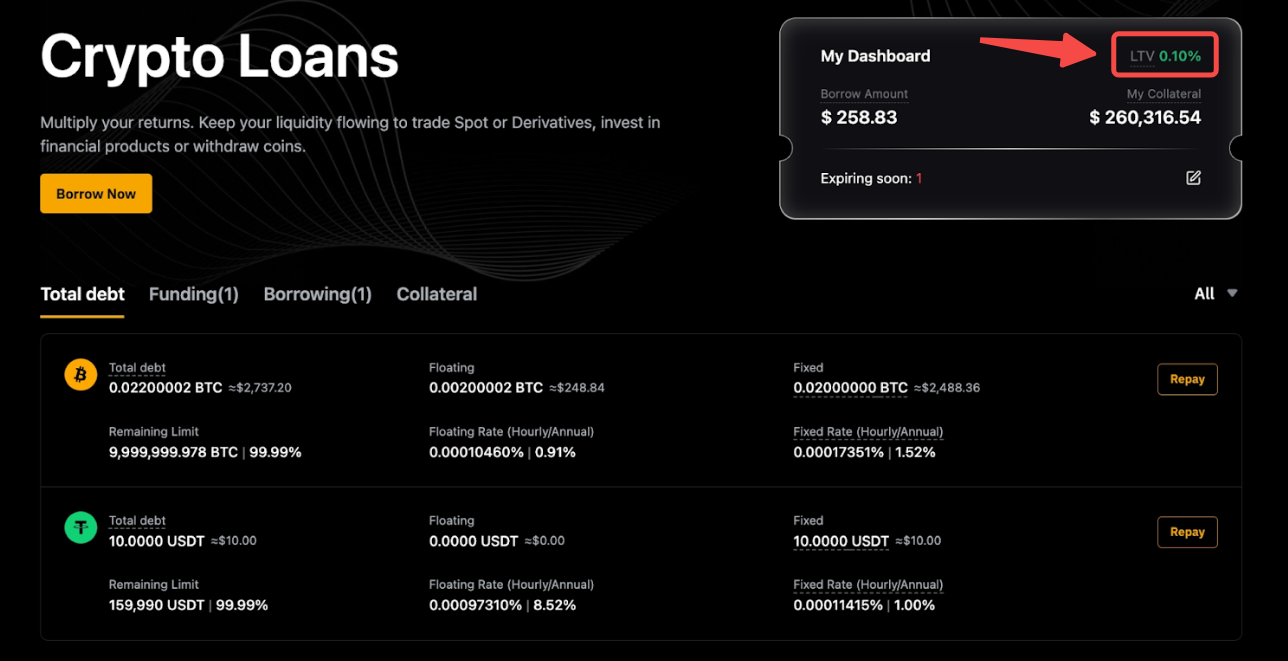This screenshot has width=1288, height=661.
Task: Click the My Collateral value $260,316.54
Action: (1145, 118)
